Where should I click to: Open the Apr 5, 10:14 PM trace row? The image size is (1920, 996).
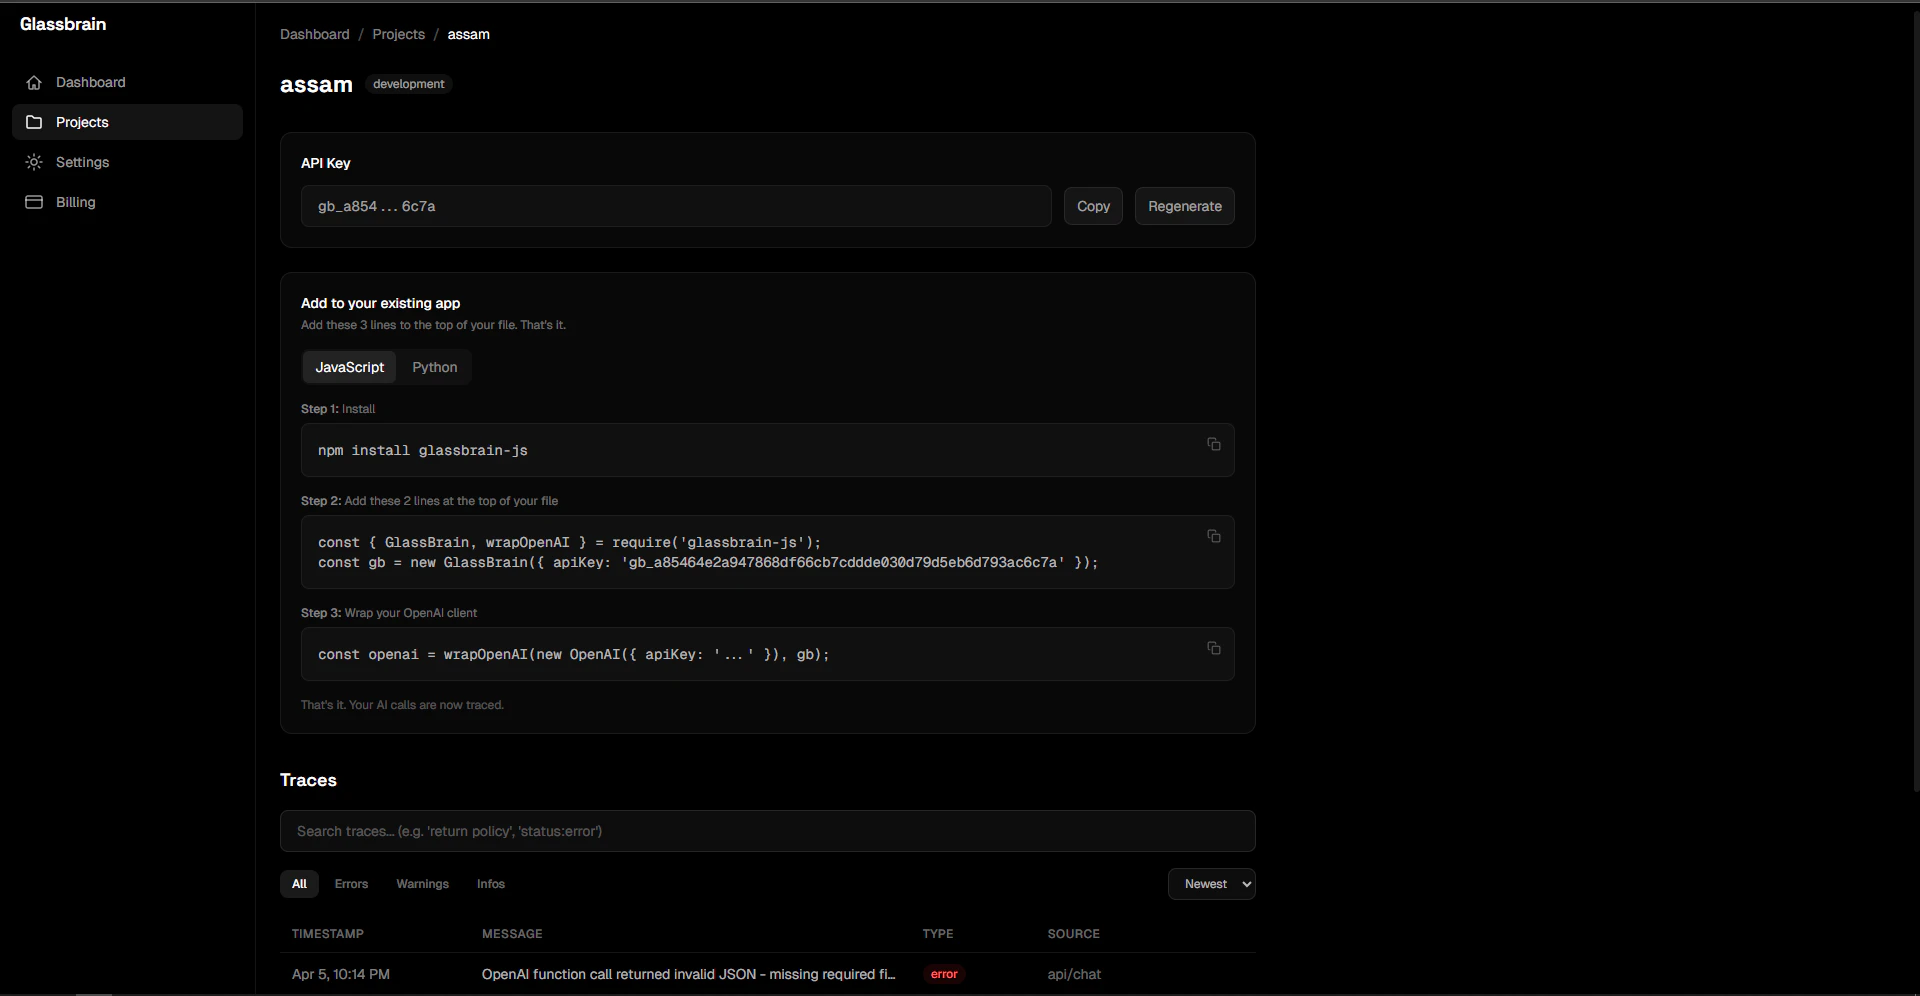tap(767, 974)
